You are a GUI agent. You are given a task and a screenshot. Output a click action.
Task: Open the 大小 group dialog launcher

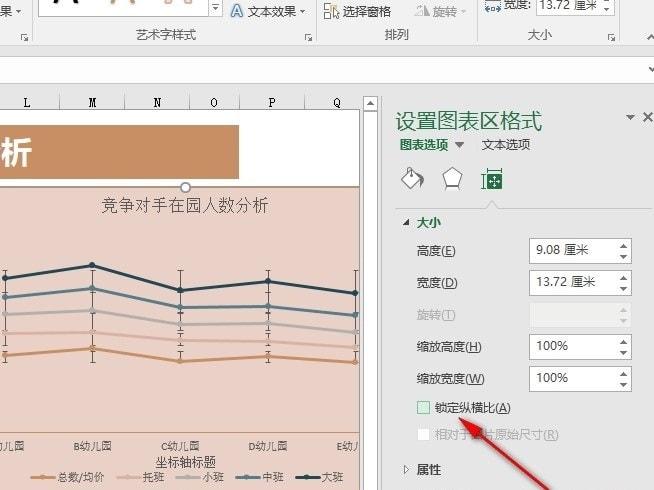point(611,38)
